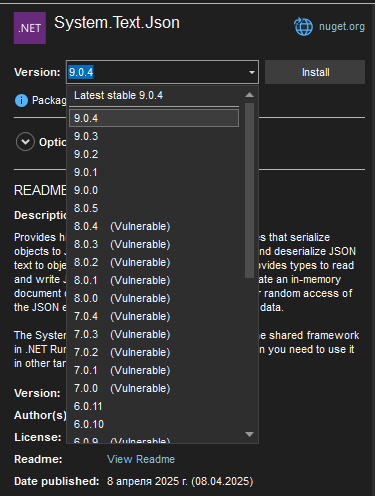The height and width of the screenshot is (496, 375).
Task: Expand the Options section chevron
Action: (x=25, y=142)
